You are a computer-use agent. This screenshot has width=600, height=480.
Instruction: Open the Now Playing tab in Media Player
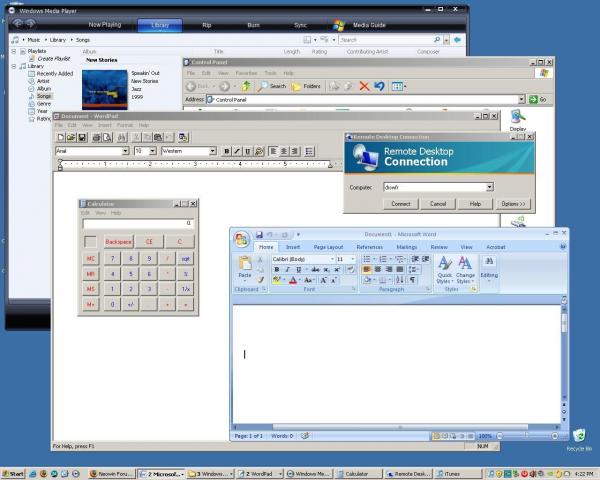[x=105, y=25]
